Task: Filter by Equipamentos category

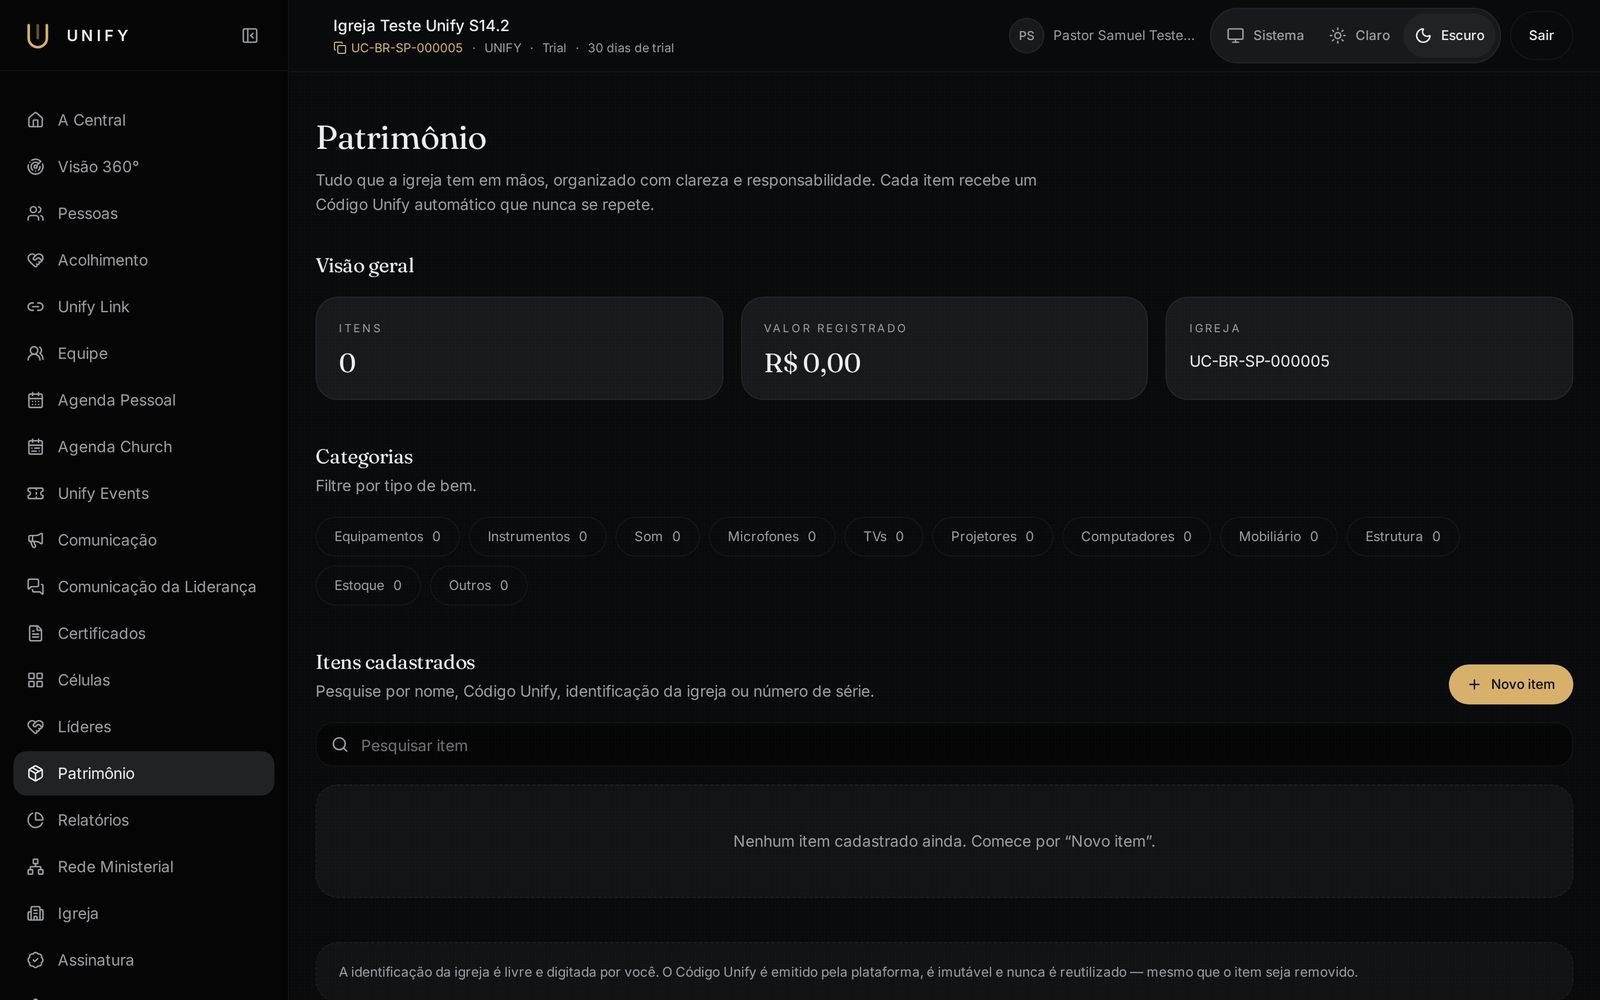Action: (x=387, y=537)
